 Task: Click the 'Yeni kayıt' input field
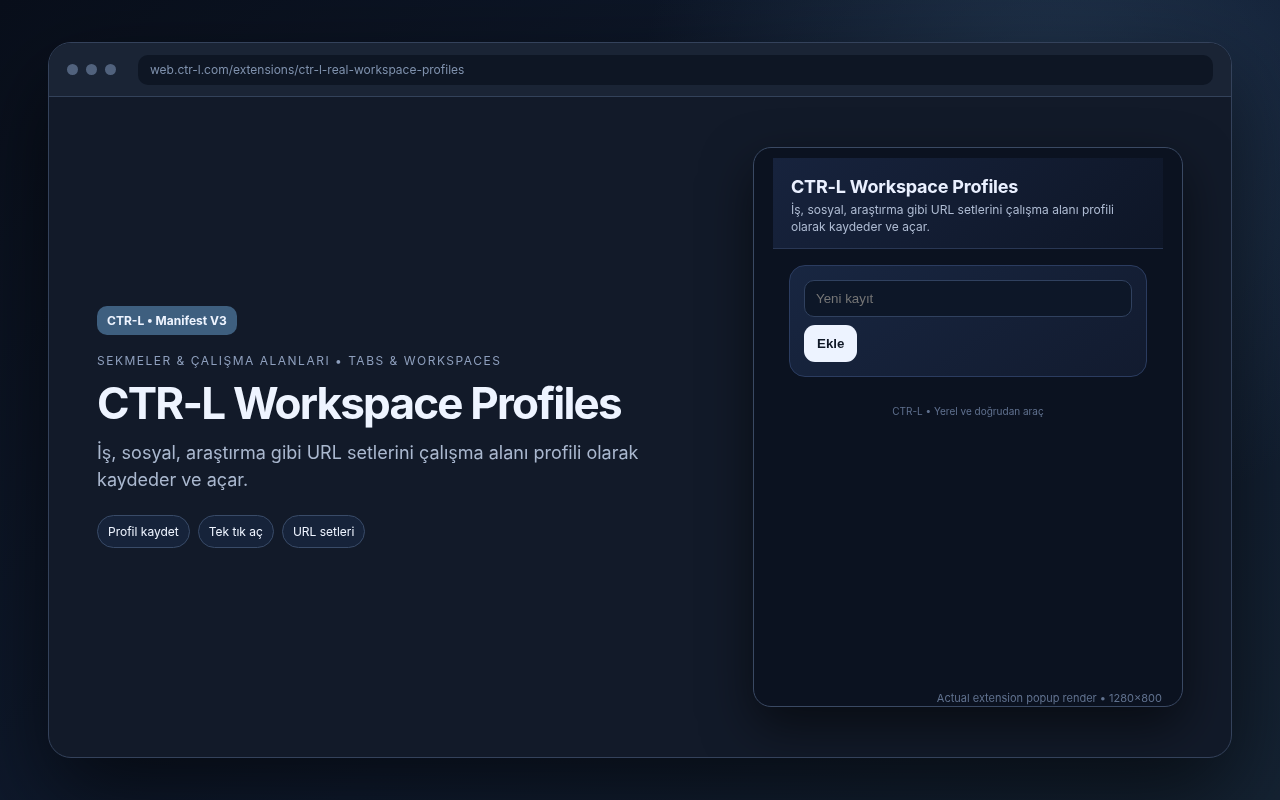tap(967, 298)
